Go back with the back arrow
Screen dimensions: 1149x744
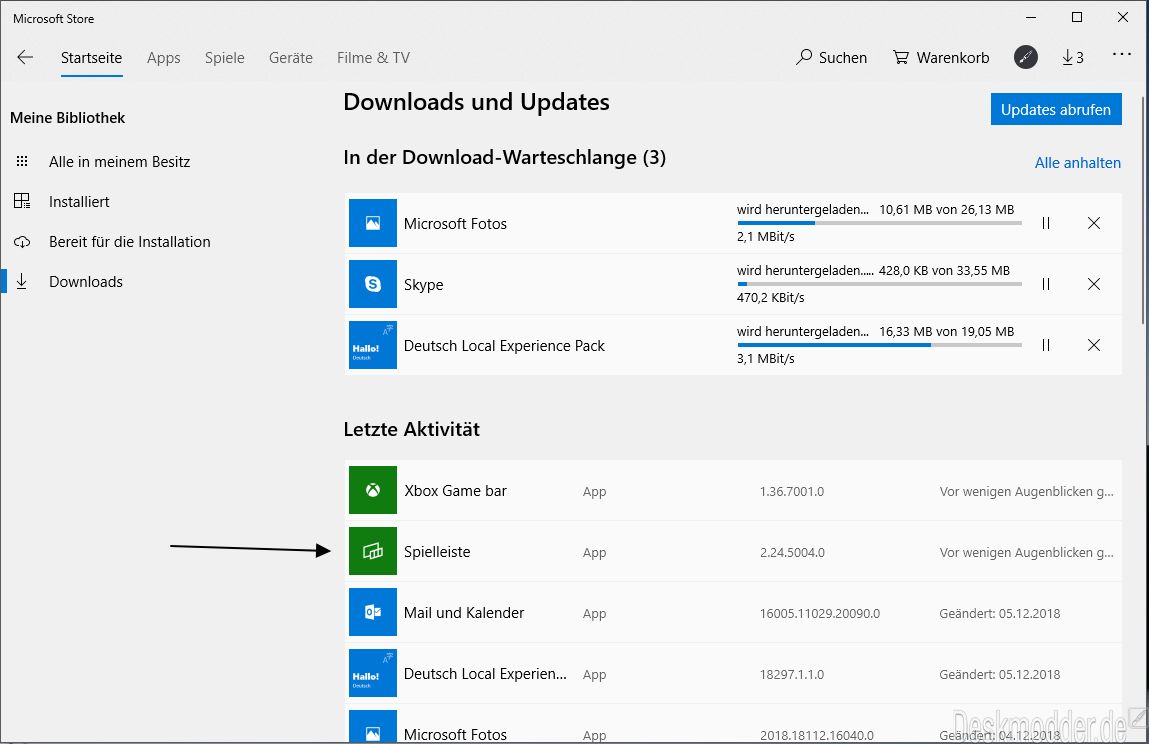point(25,57)
